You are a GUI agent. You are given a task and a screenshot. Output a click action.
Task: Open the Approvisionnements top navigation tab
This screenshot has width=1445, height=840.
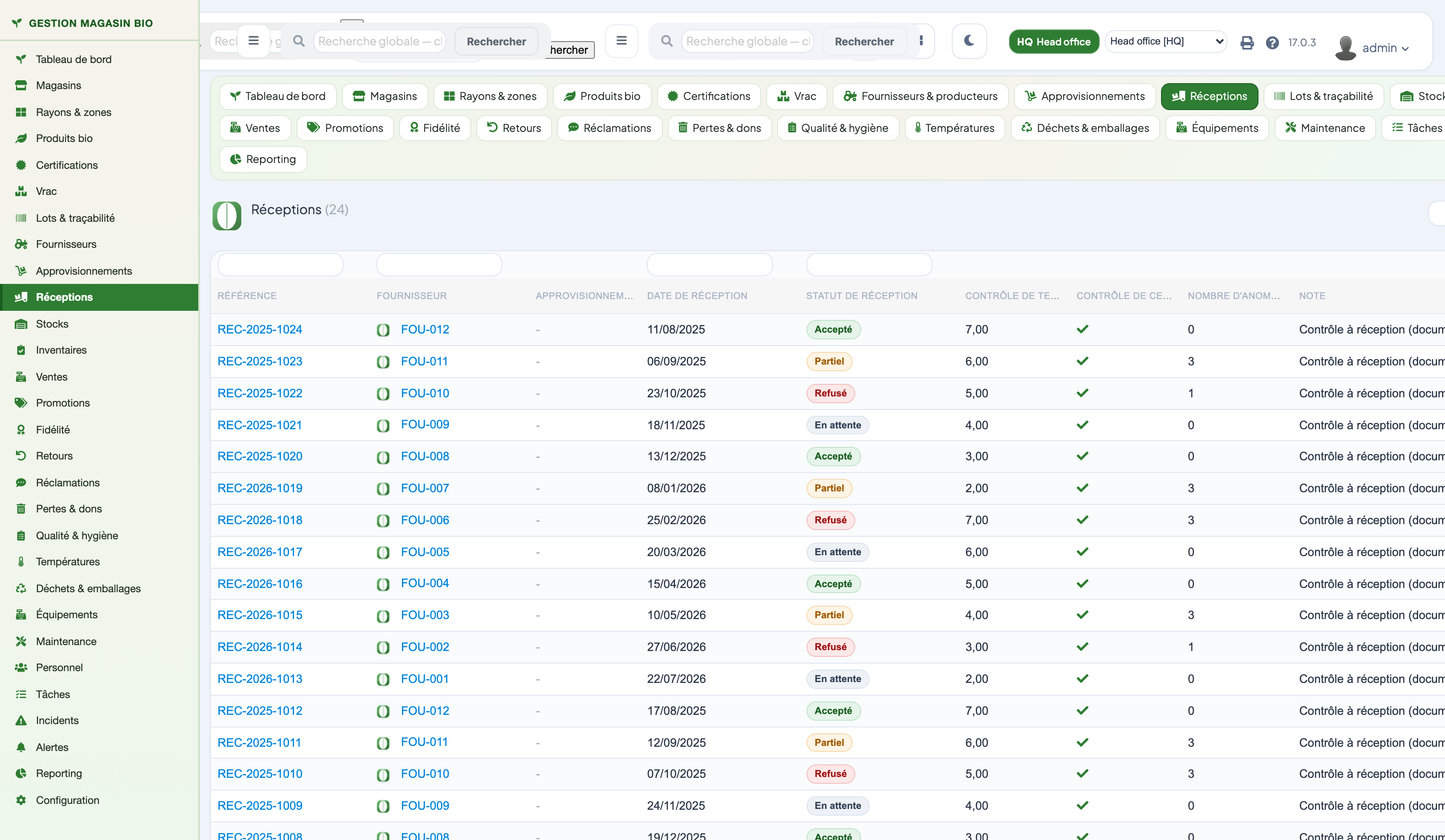pos(1084,96)
